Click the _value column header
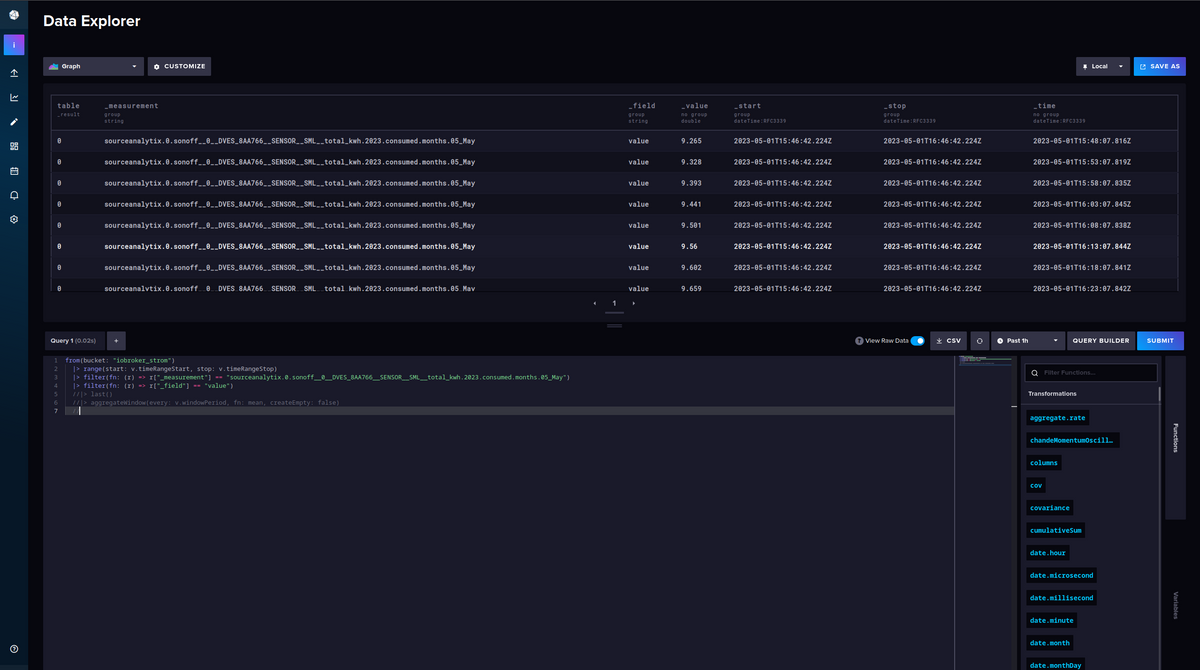The image size is (1200, 670). [695, 106]
